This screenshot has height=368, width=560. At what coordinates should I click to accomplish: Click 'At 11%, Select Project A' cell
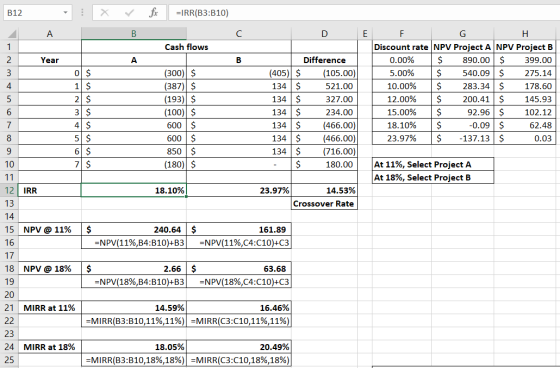pyautogui.click(x=433, y=164)
